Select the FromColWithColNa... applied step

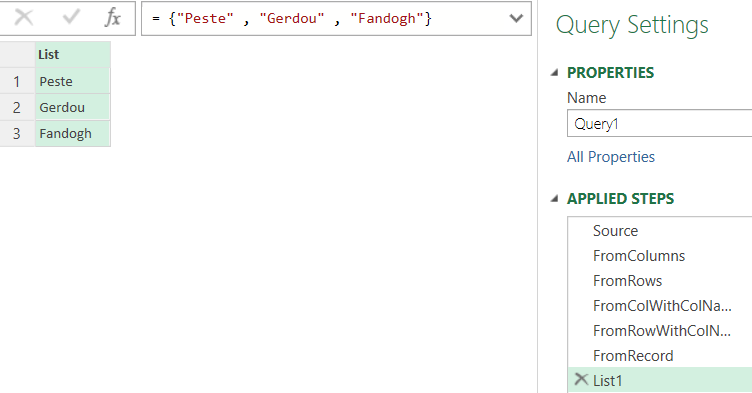pos(660,306)
